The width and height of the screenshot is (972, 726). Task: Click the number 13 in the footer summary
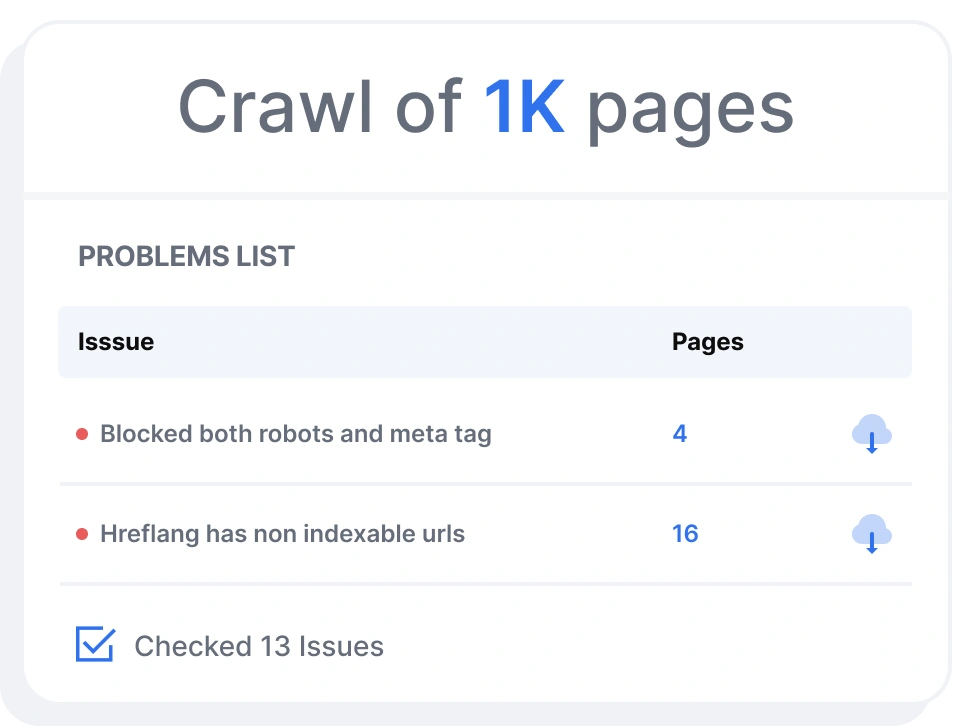click(275, 646)
